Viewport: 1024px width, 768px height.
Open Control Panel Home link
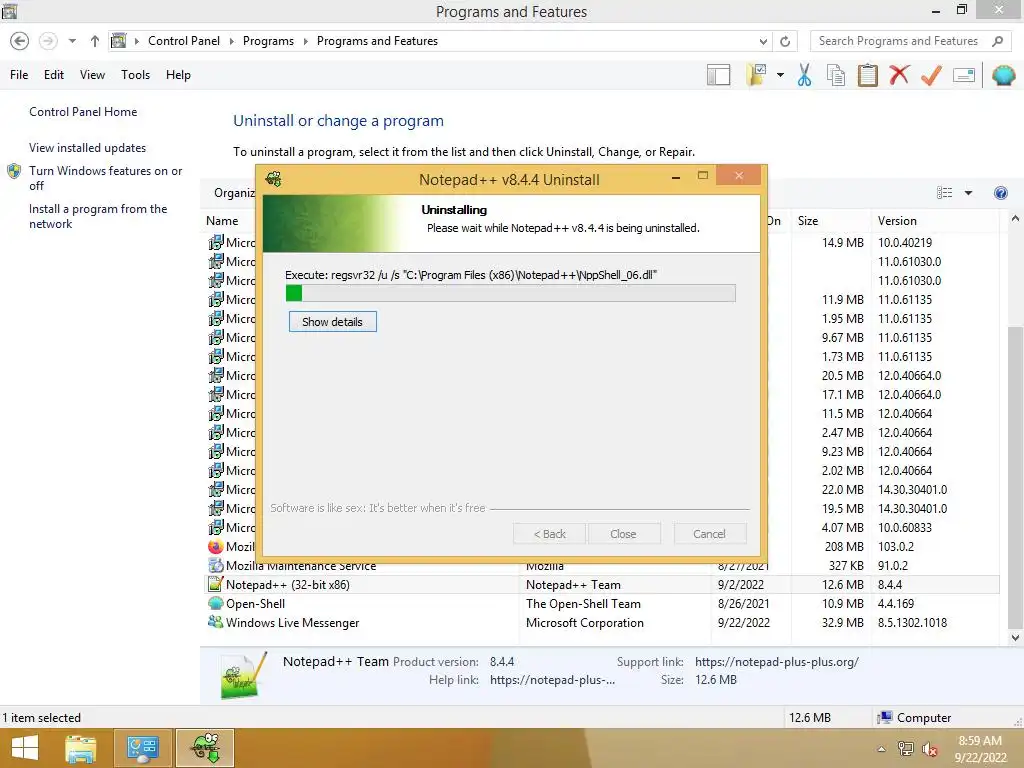point(83,112)
